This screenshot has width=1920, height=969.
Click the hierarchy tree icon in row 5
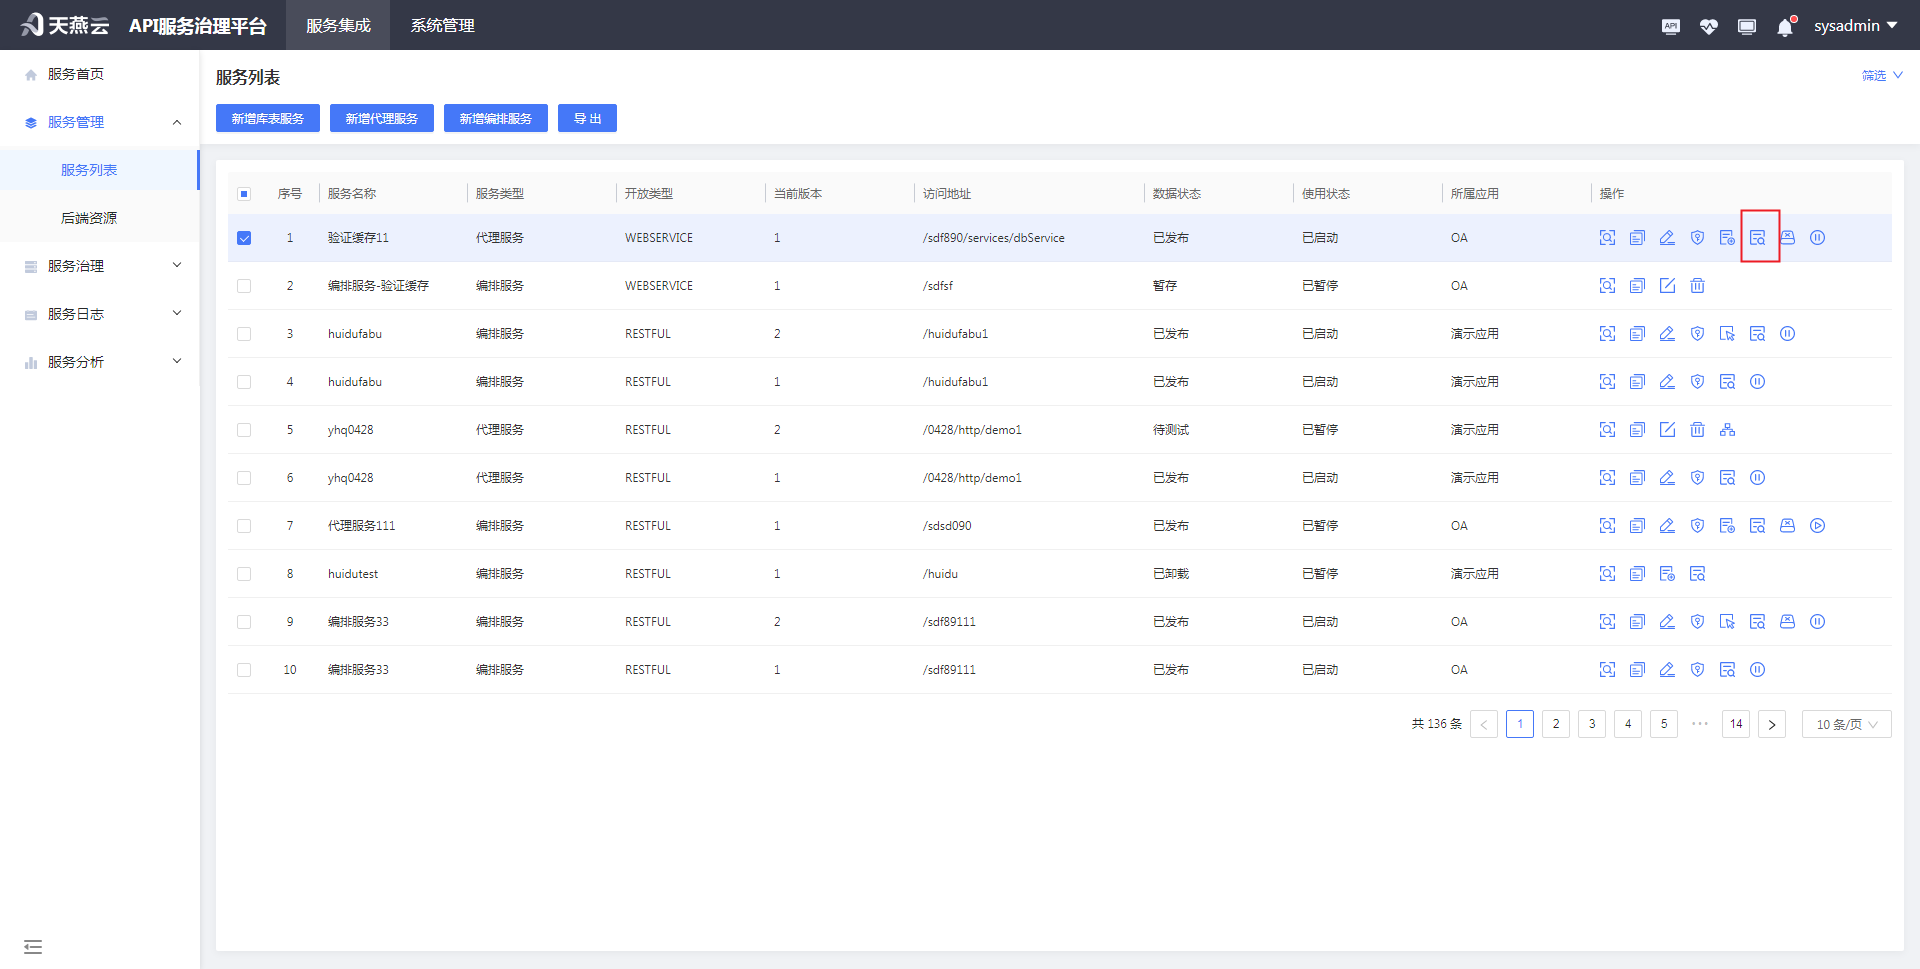click(1727, 430)
